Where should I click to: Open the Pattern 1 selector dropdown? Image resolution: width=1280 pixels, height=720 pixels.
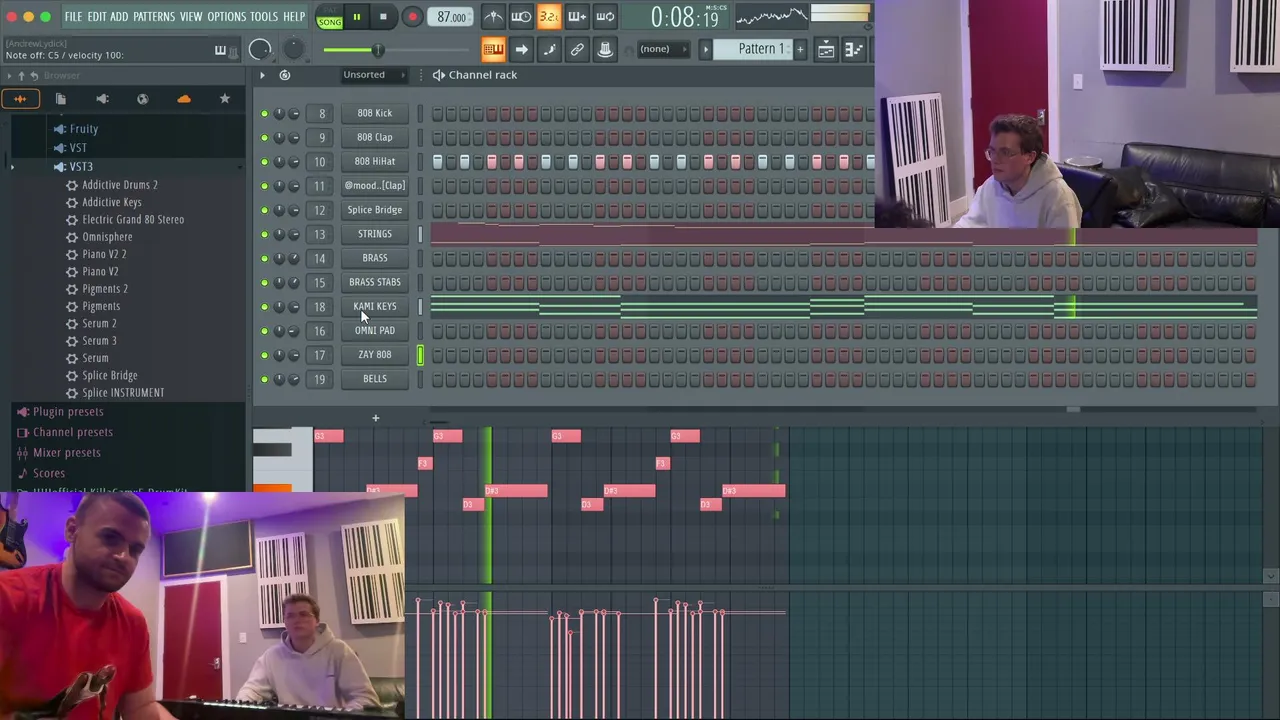(762, 49)
